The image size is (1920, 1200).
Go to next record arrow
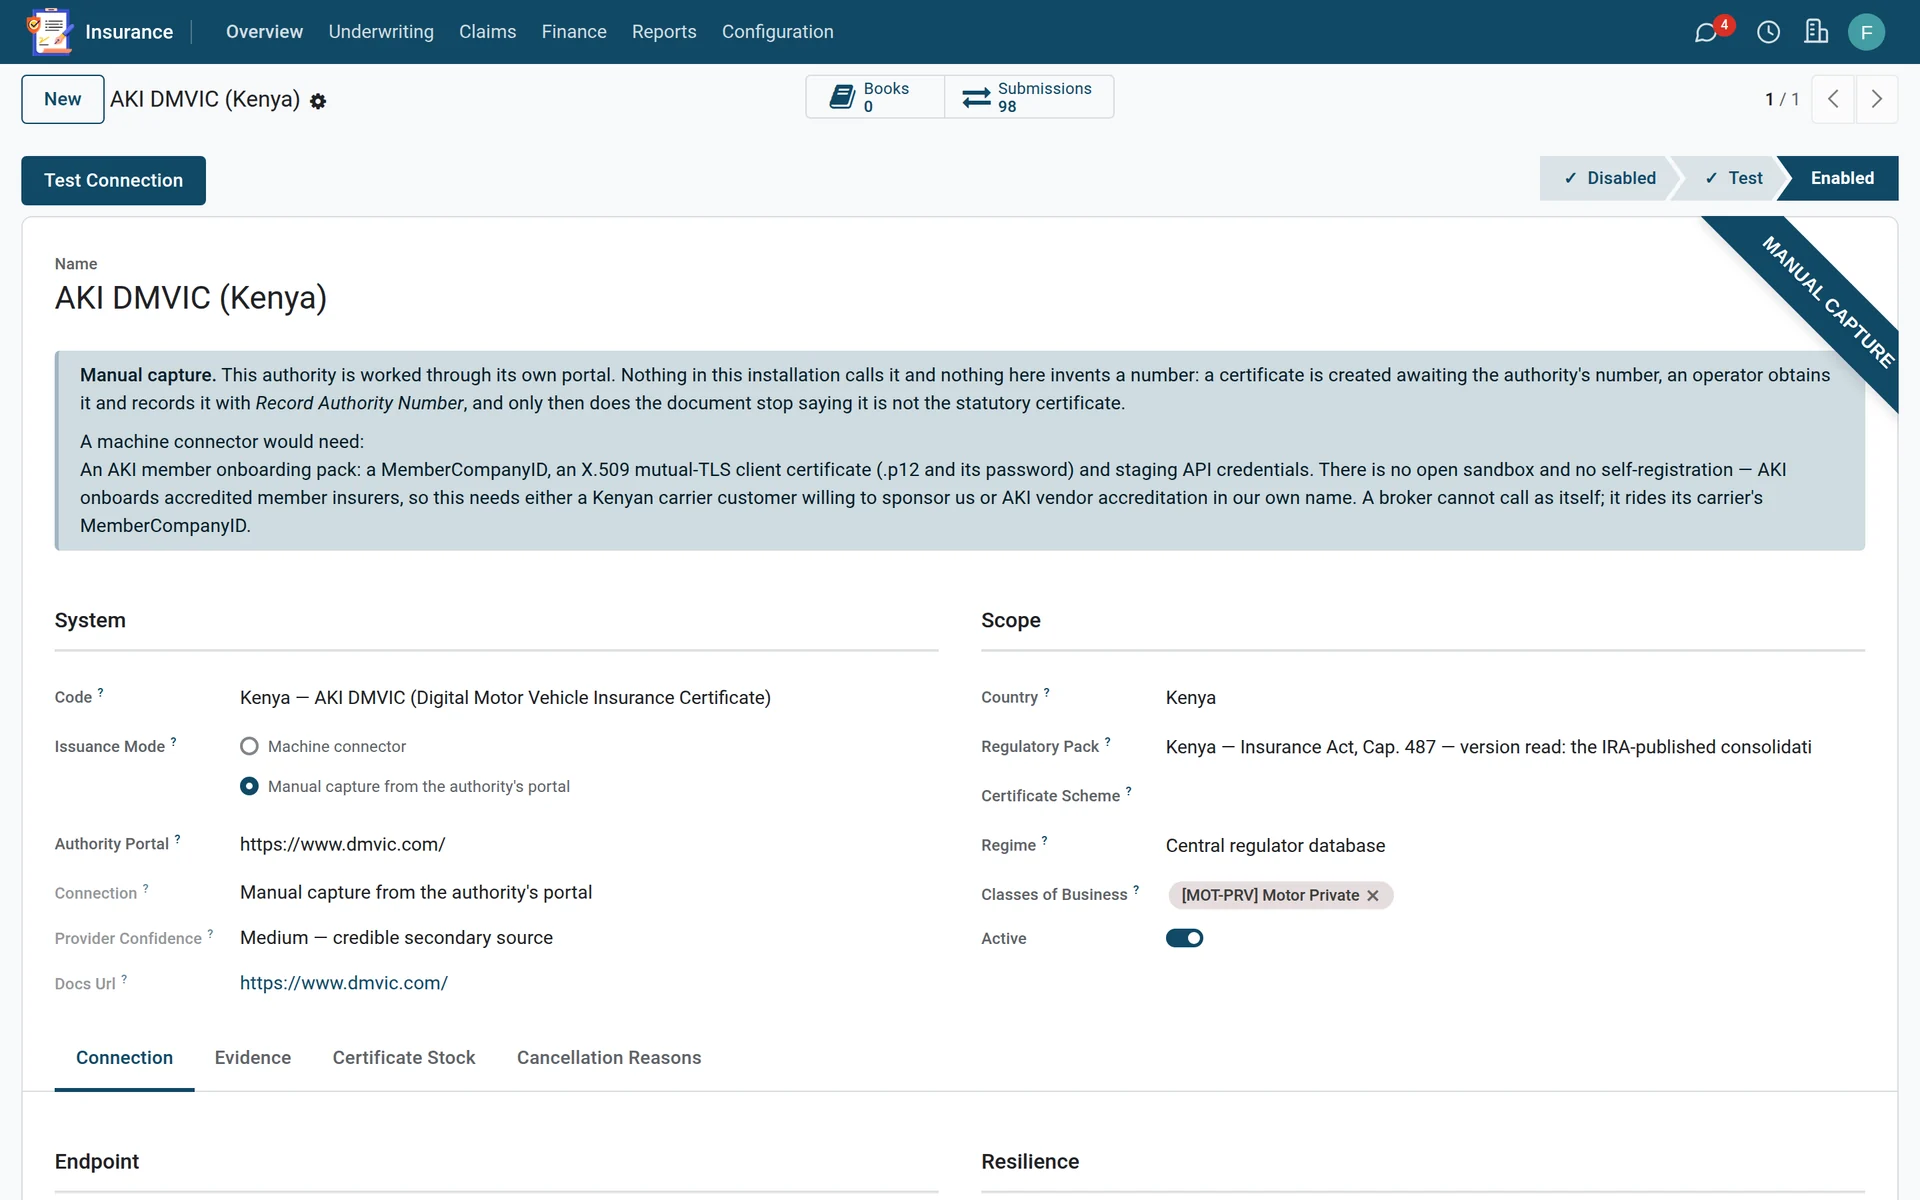tap(1877, 99)
